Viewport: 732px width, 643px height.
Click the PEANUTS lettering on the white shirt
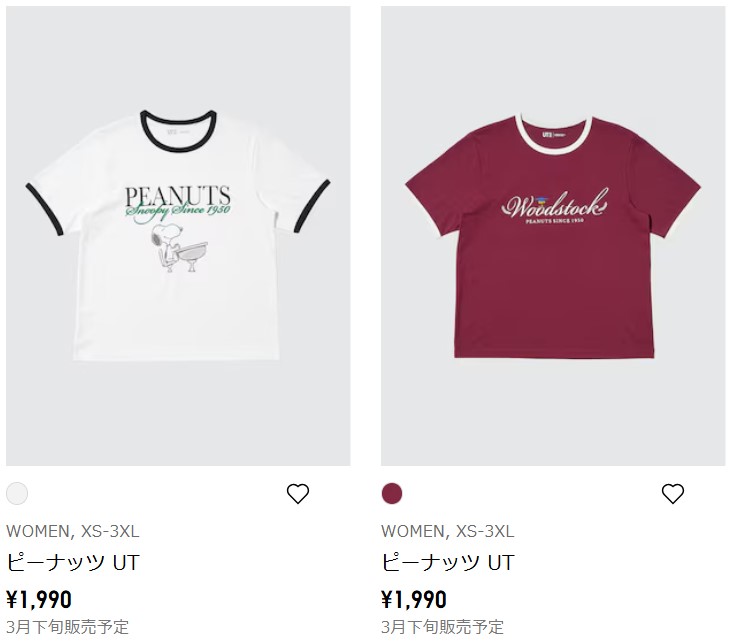click(178, 196)
